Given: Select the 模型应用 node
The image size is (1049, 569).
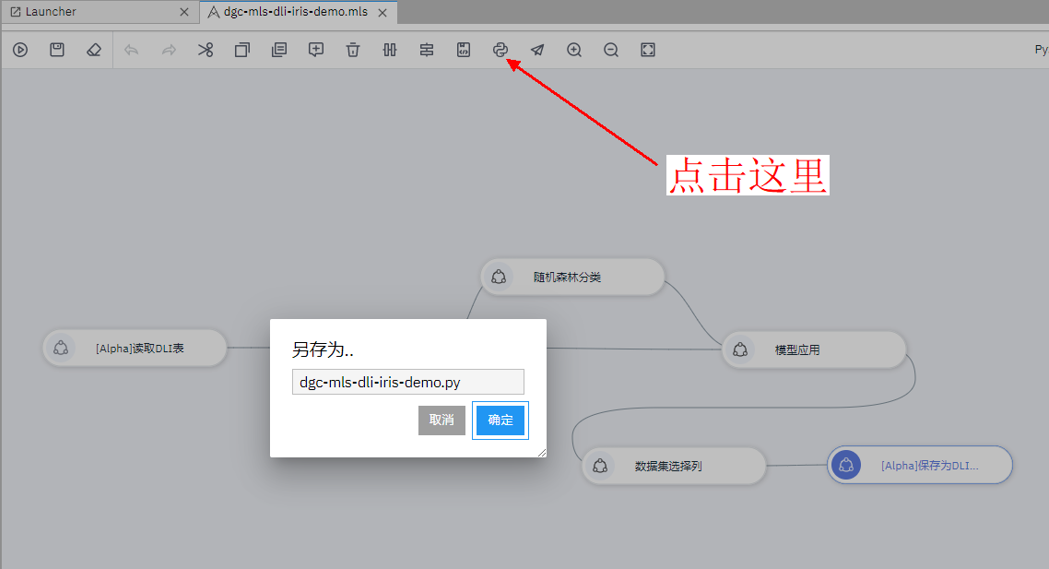Looking at the screenshot, I should (814, 349).
